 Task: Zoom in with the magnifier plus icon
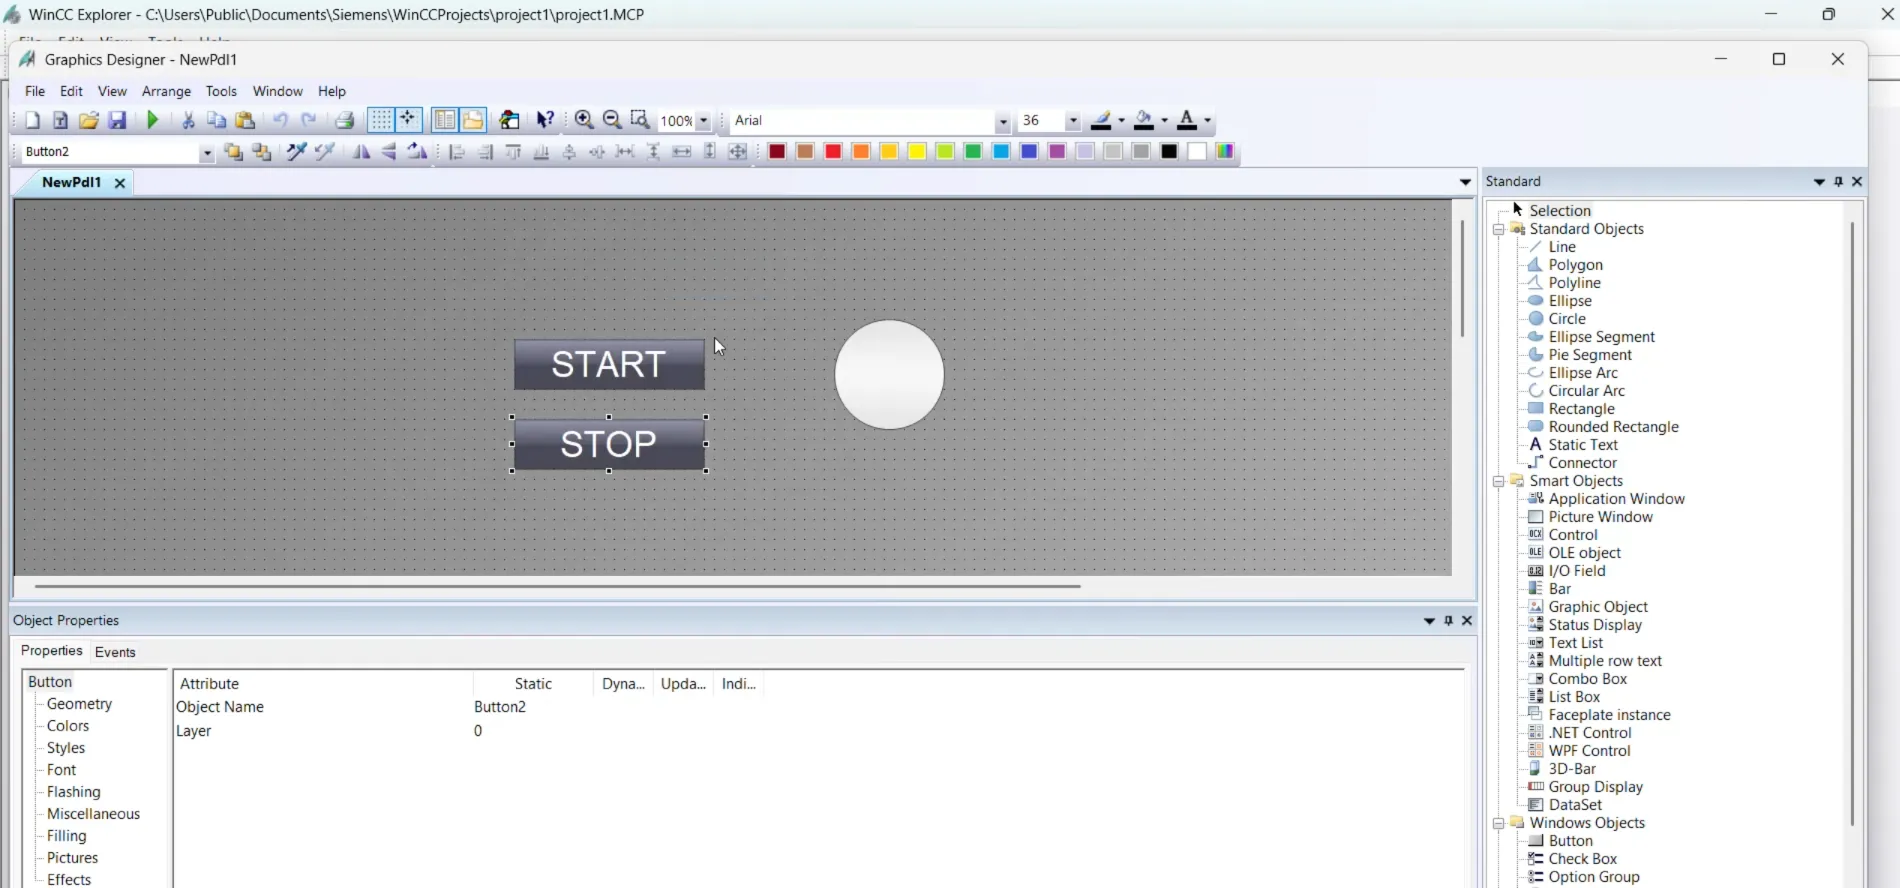pos(584,120)
